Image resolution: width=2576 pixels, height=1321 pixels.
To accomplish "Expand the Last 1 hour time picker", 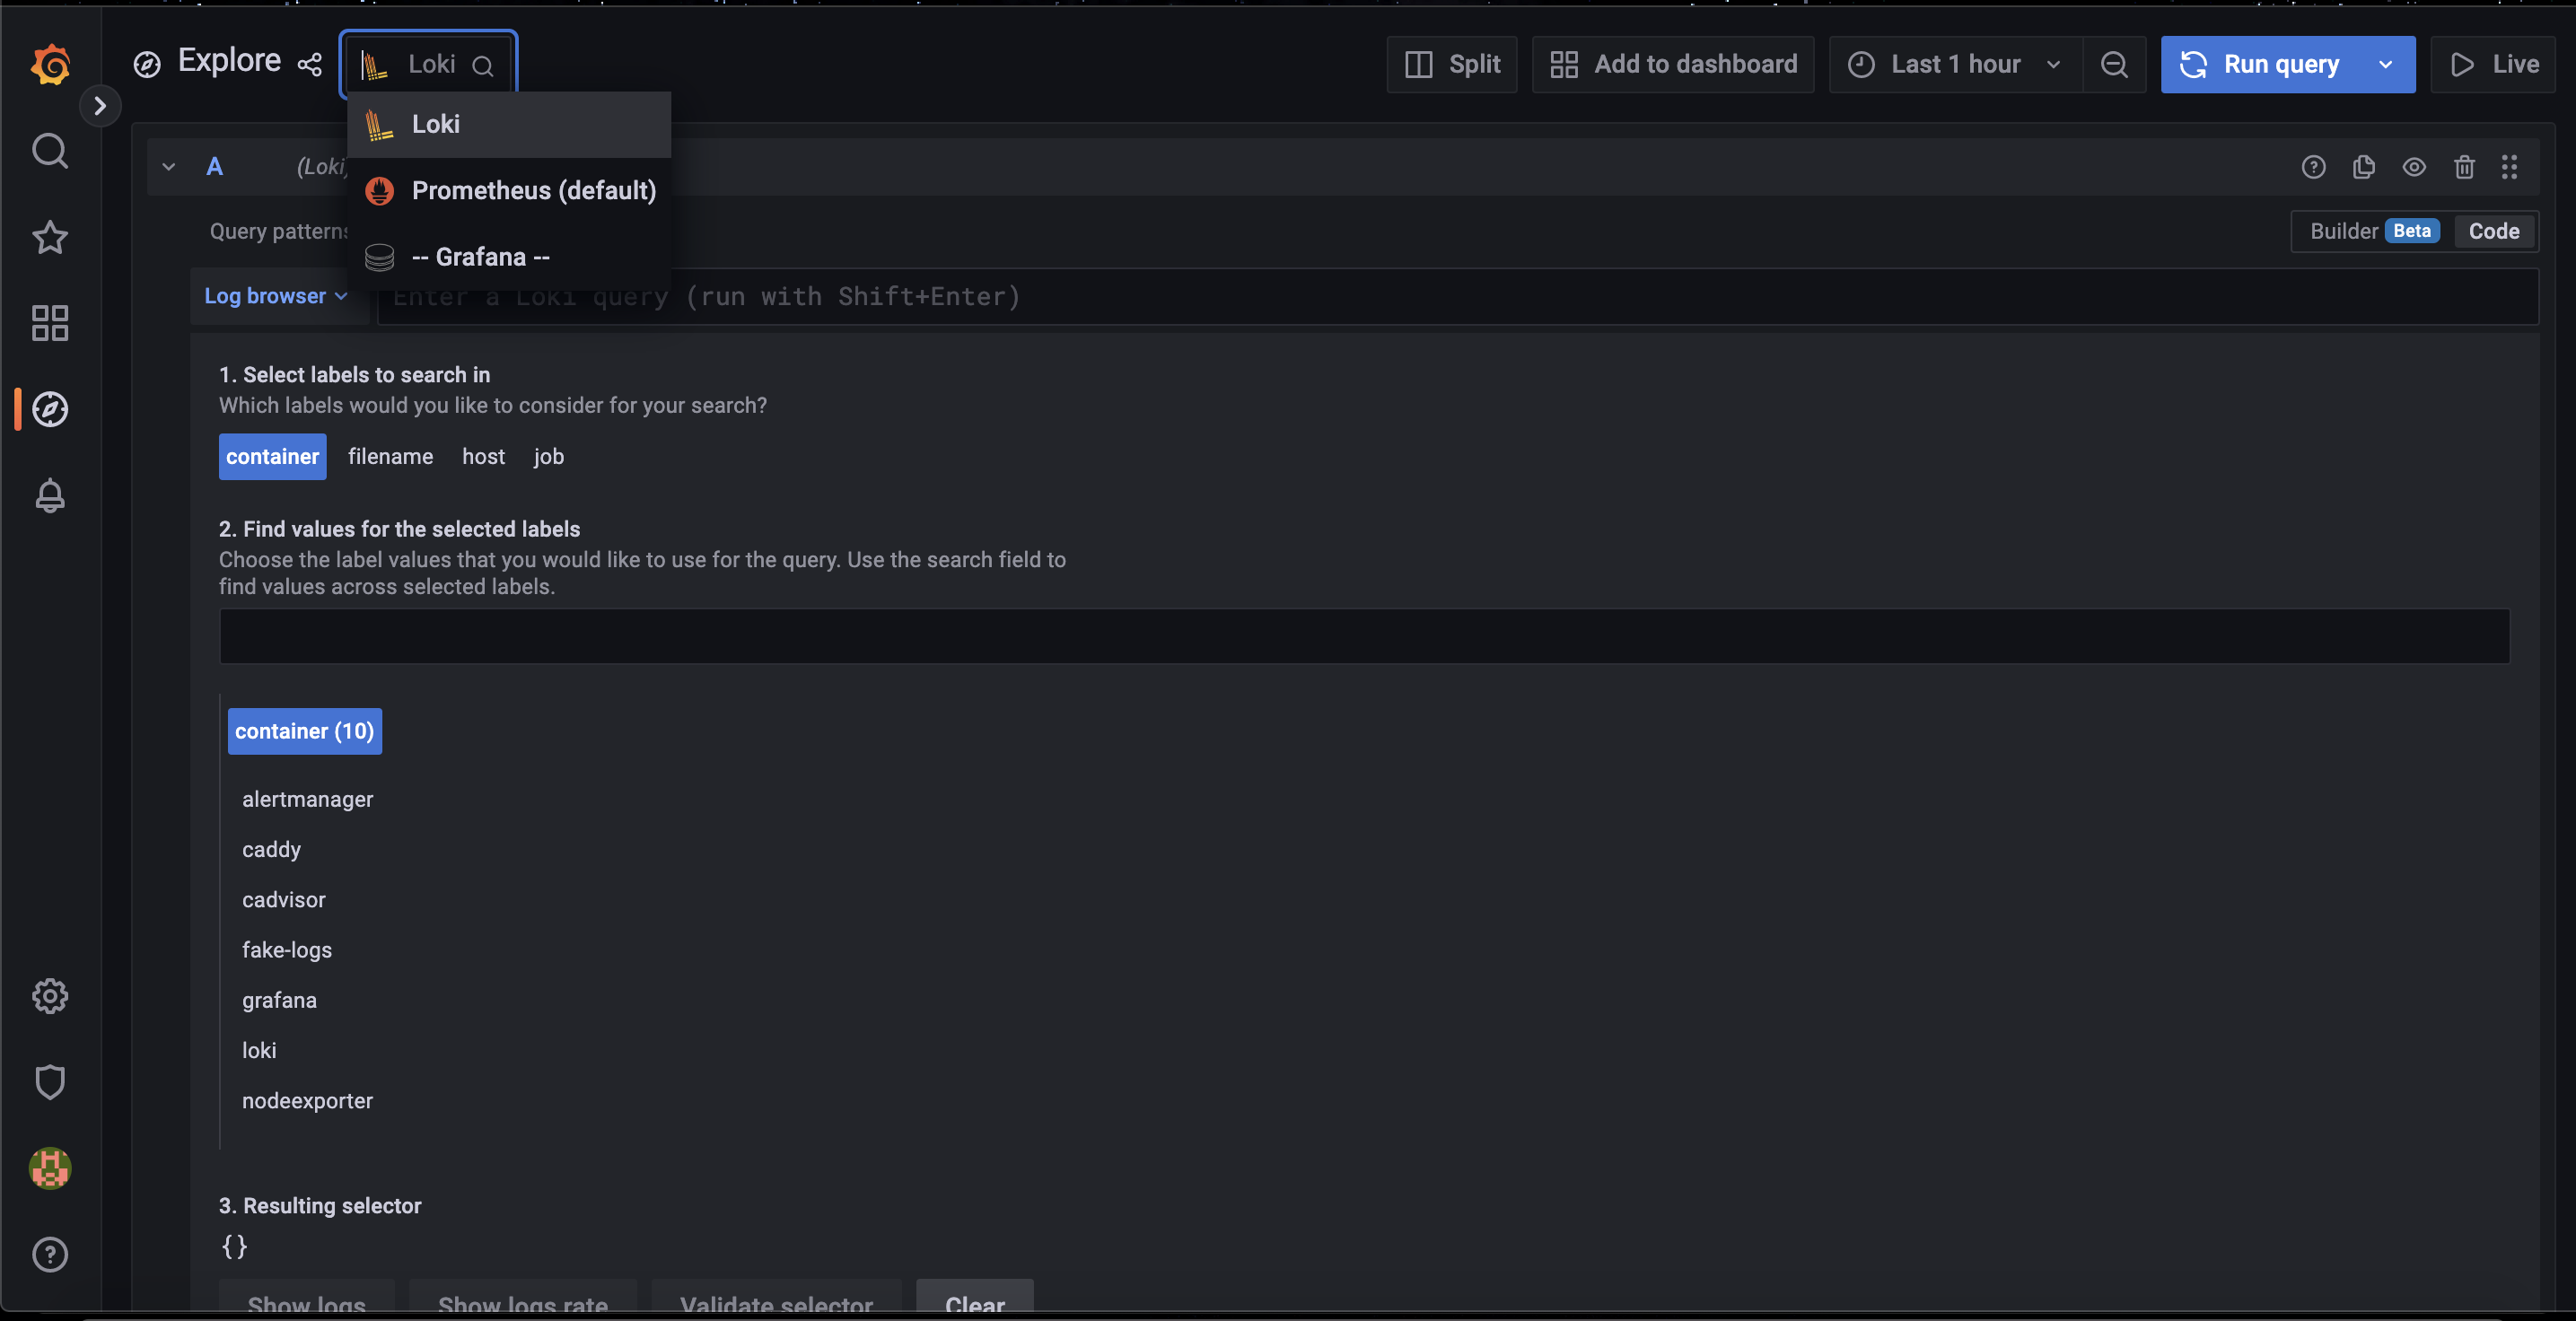I will pyautogui.click(x=1955, y=65).
